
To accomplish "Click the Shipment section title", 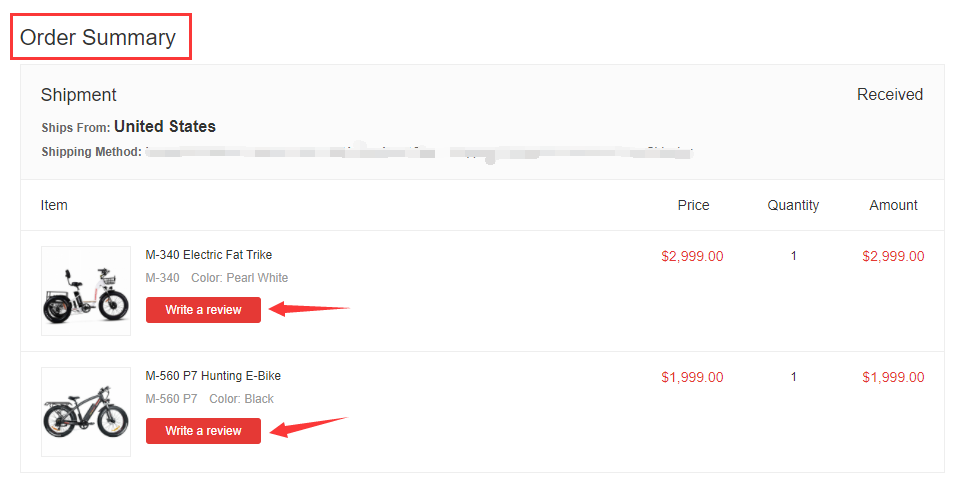I will coord(79,95).
